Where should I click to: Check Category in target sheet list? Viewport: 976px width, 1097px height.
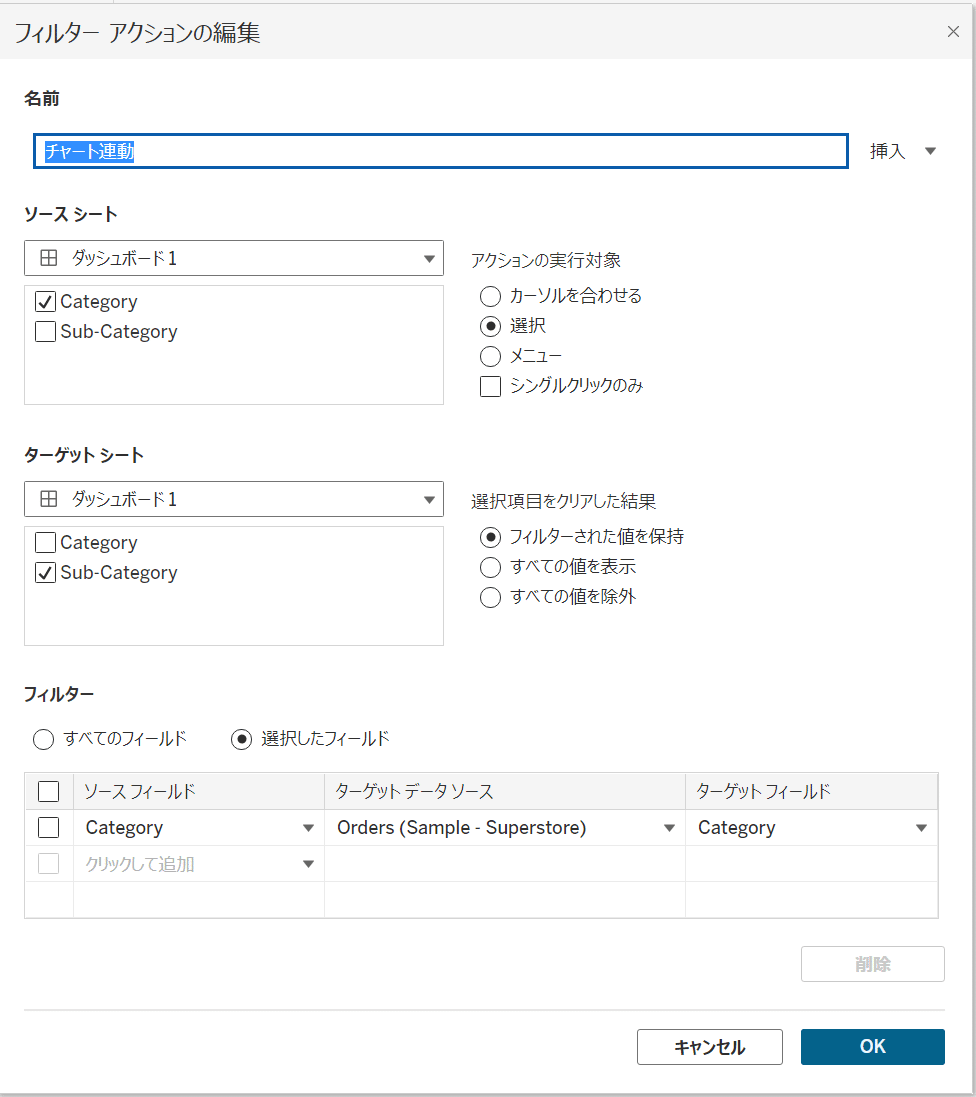click(45, 542)
